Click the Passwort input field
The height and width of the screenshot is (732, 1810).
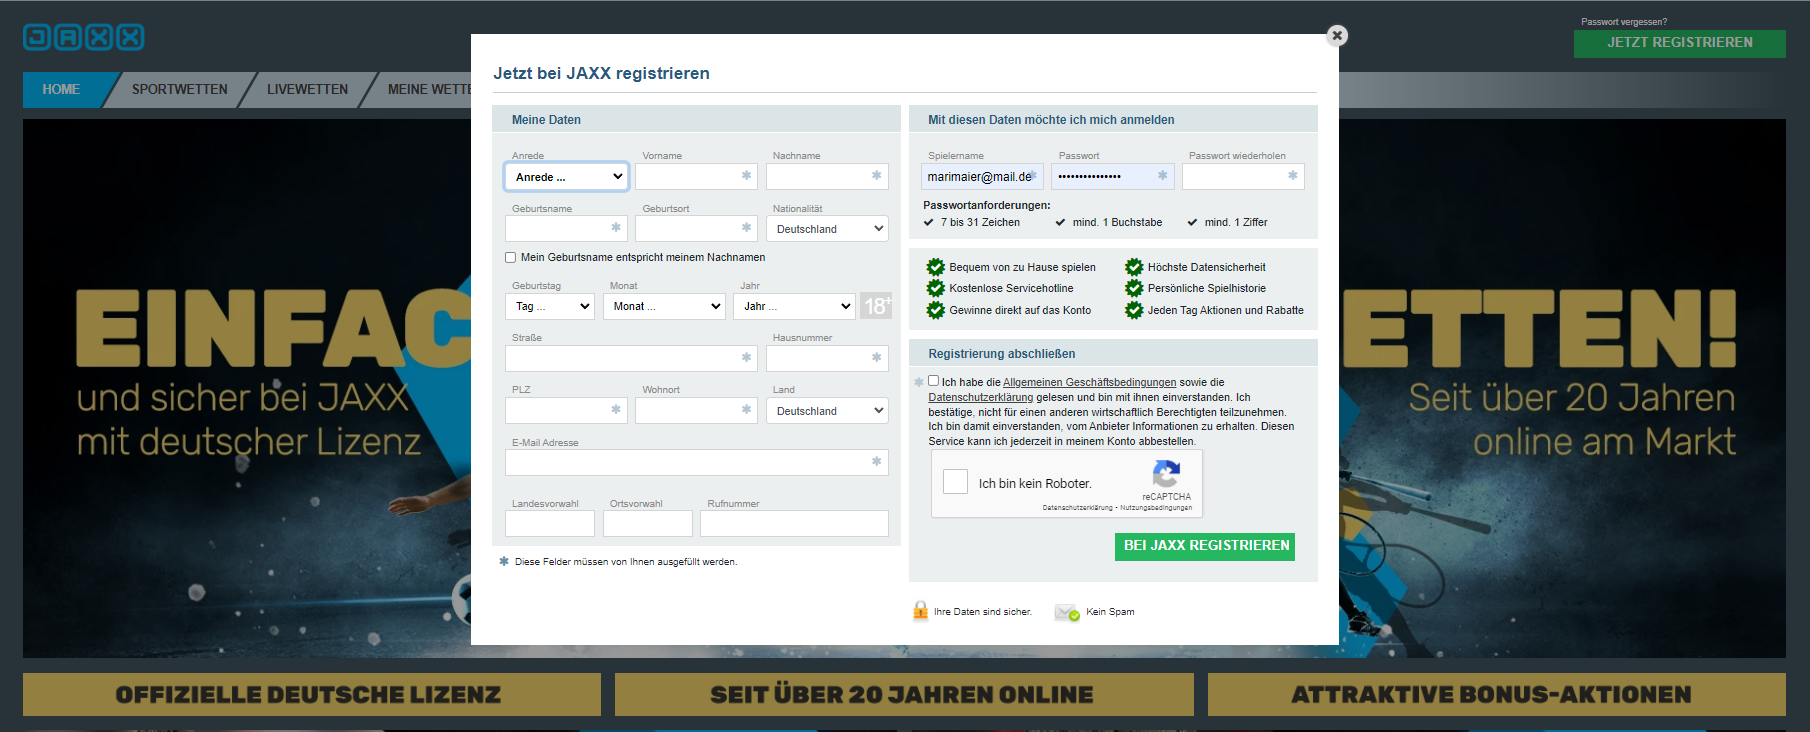click(1113, 176)
